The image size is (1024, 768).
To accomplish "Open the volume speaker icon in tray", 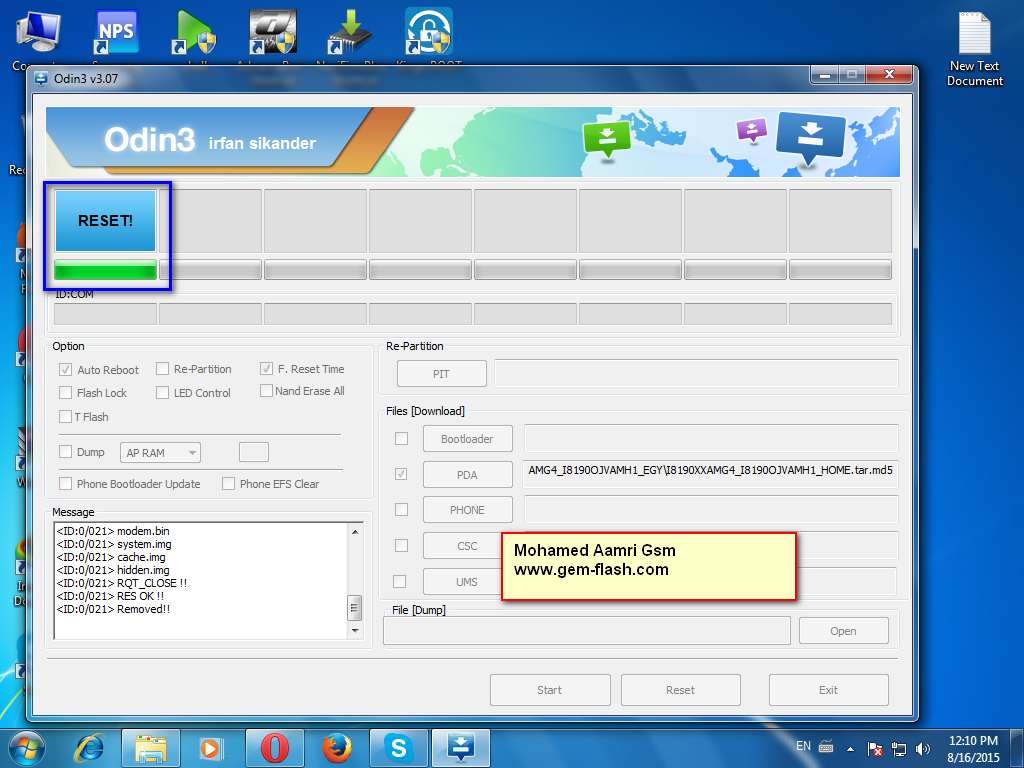I will pyautogui.click(x=923, y=748).
